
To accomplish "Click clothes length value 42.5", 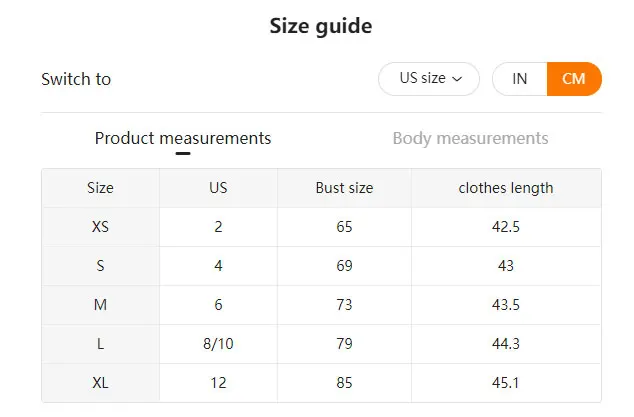I will click(x=506, y=227).
